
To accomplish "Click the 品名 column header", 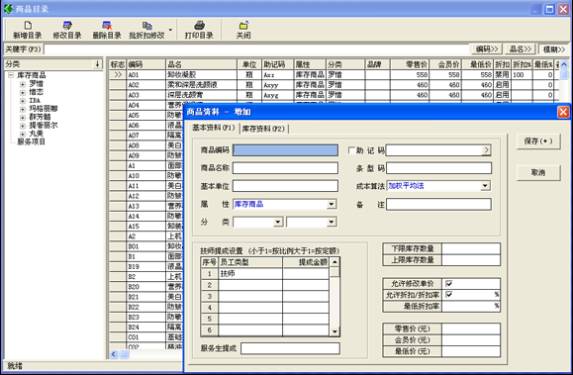I will coord(201,64).
